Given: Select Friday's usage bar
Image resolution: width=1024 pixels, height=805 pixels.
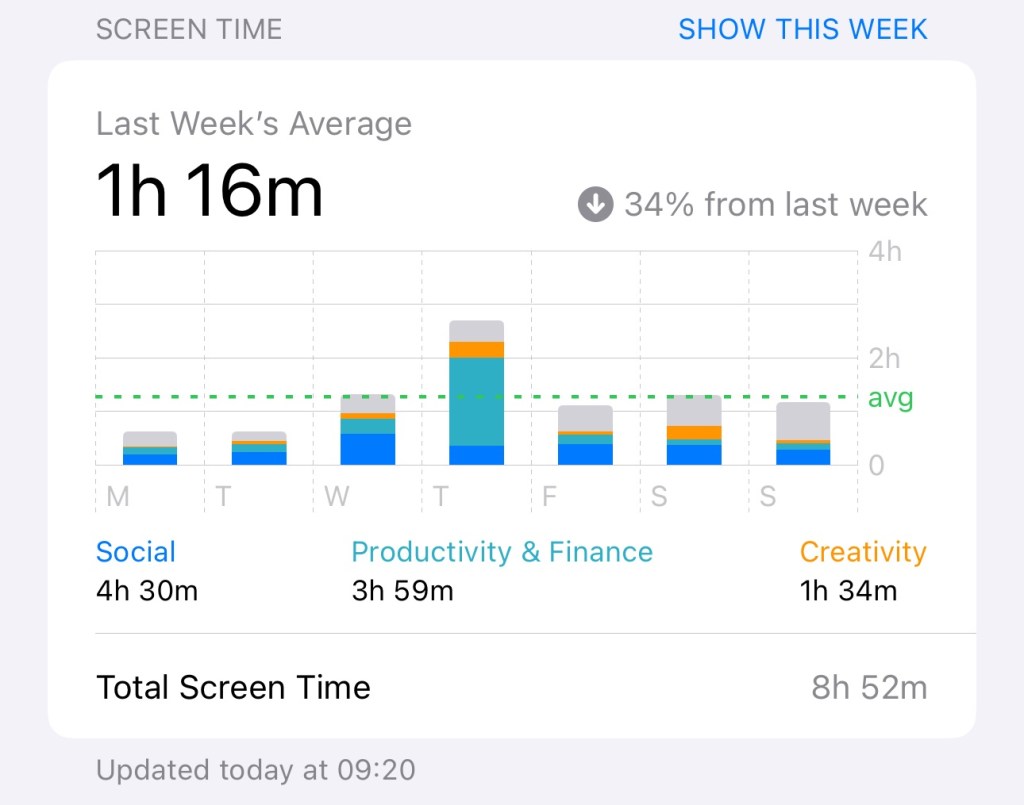Looking at the screenshot, I should click(x=585, y=436).
